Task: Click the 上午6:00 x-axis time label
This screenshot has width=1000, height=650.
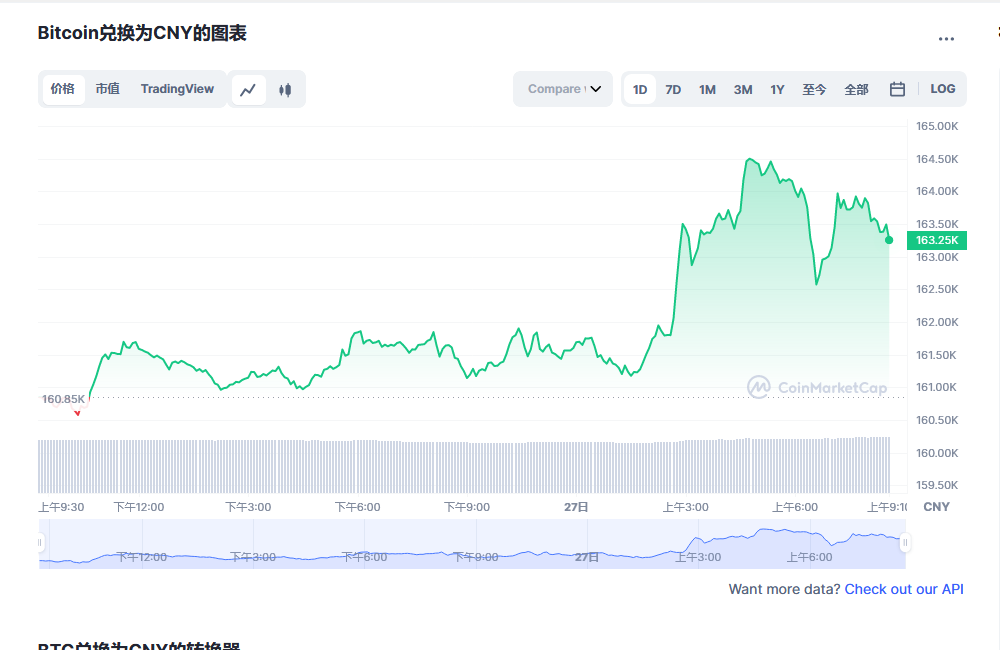Action: (x=795, y=507)
